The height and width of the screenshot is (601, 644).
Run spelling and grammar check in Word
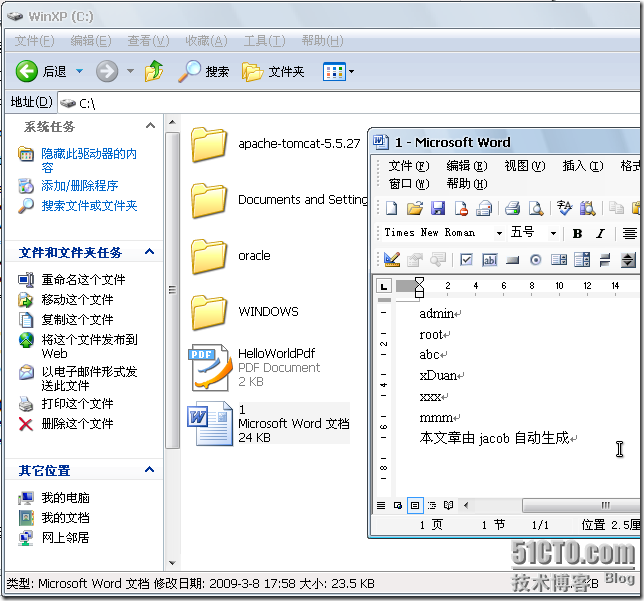tap(564, 208)
